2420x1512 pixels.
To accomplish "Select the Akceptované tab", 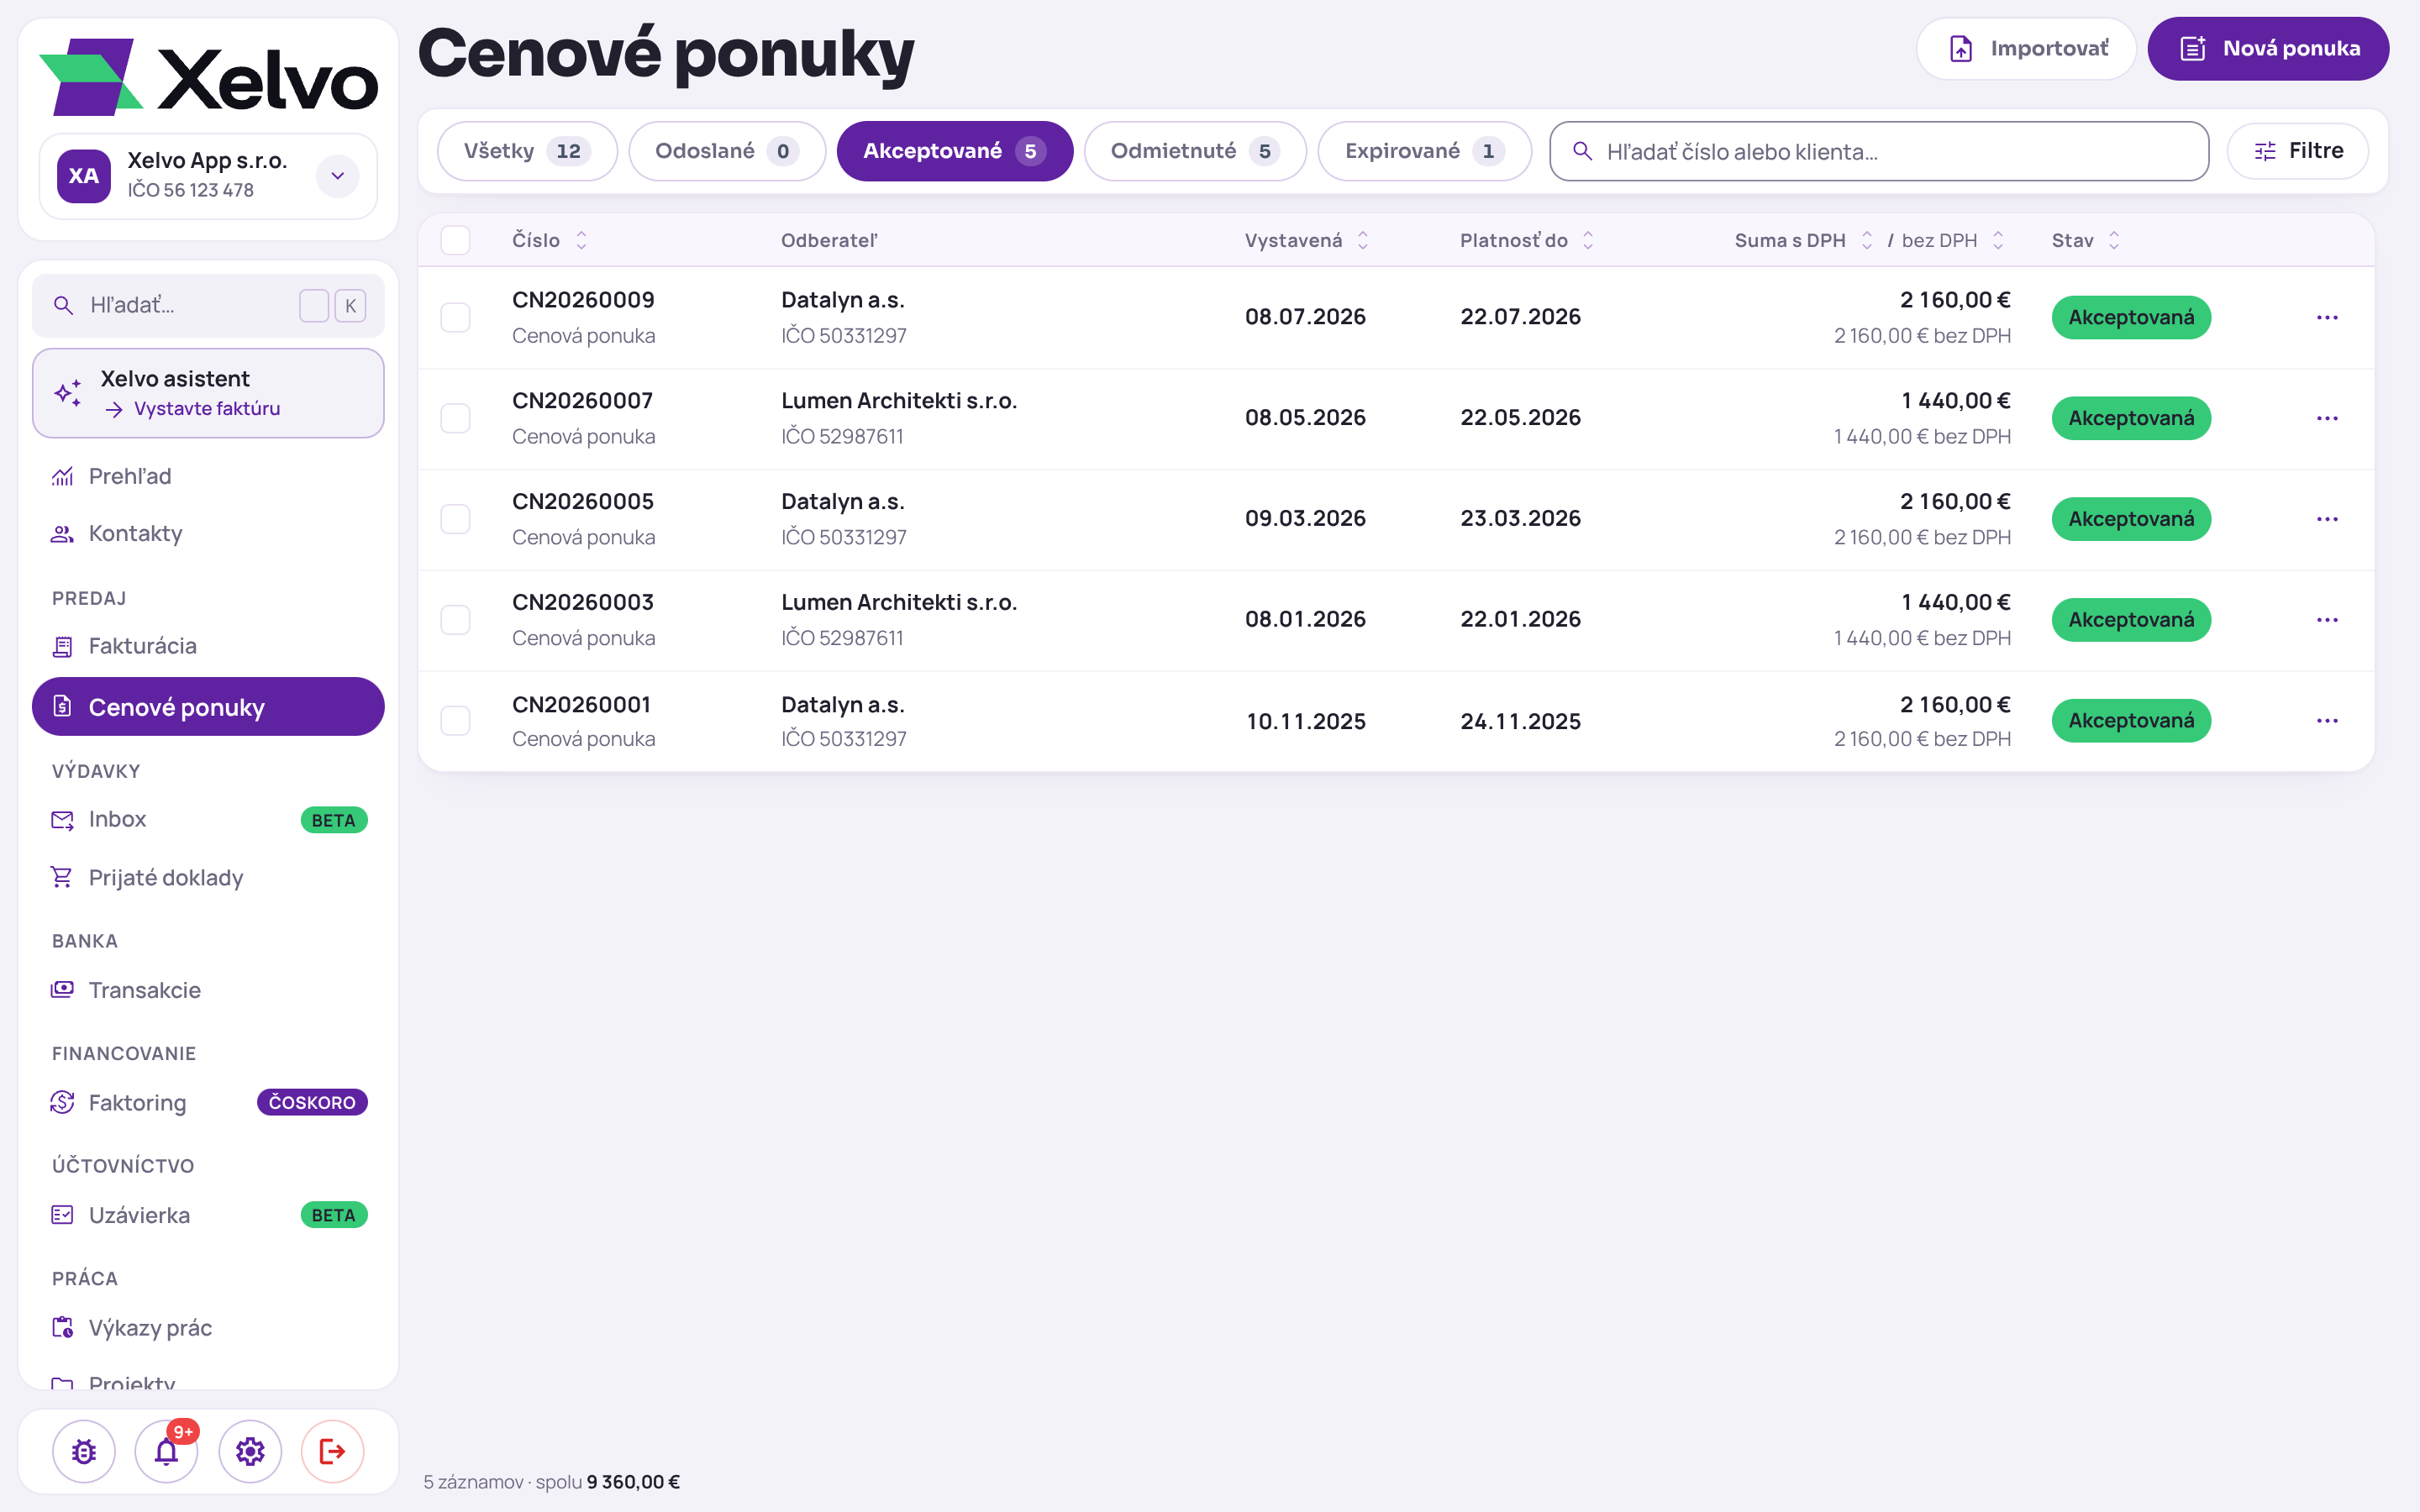I will (955, 151).
